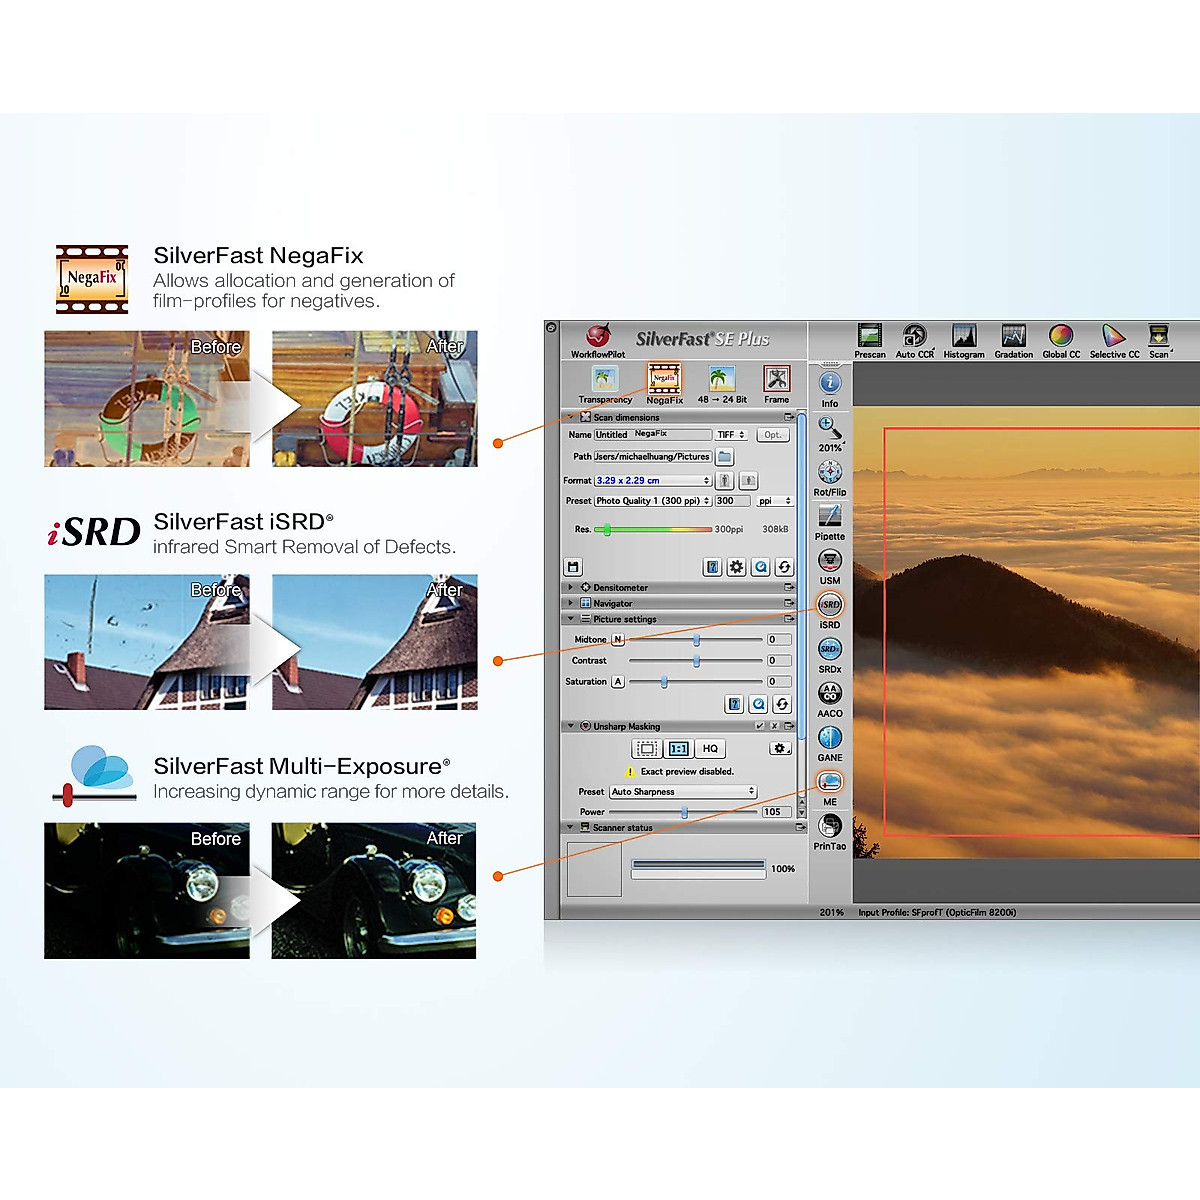Click the Name input field showing Untitled

point(652,435)
